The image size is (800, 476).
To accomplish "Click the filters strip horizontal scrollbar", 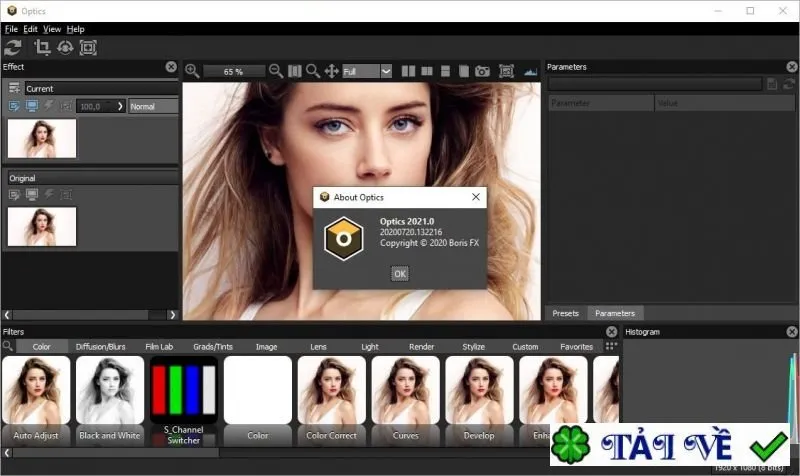I will 116,453.
